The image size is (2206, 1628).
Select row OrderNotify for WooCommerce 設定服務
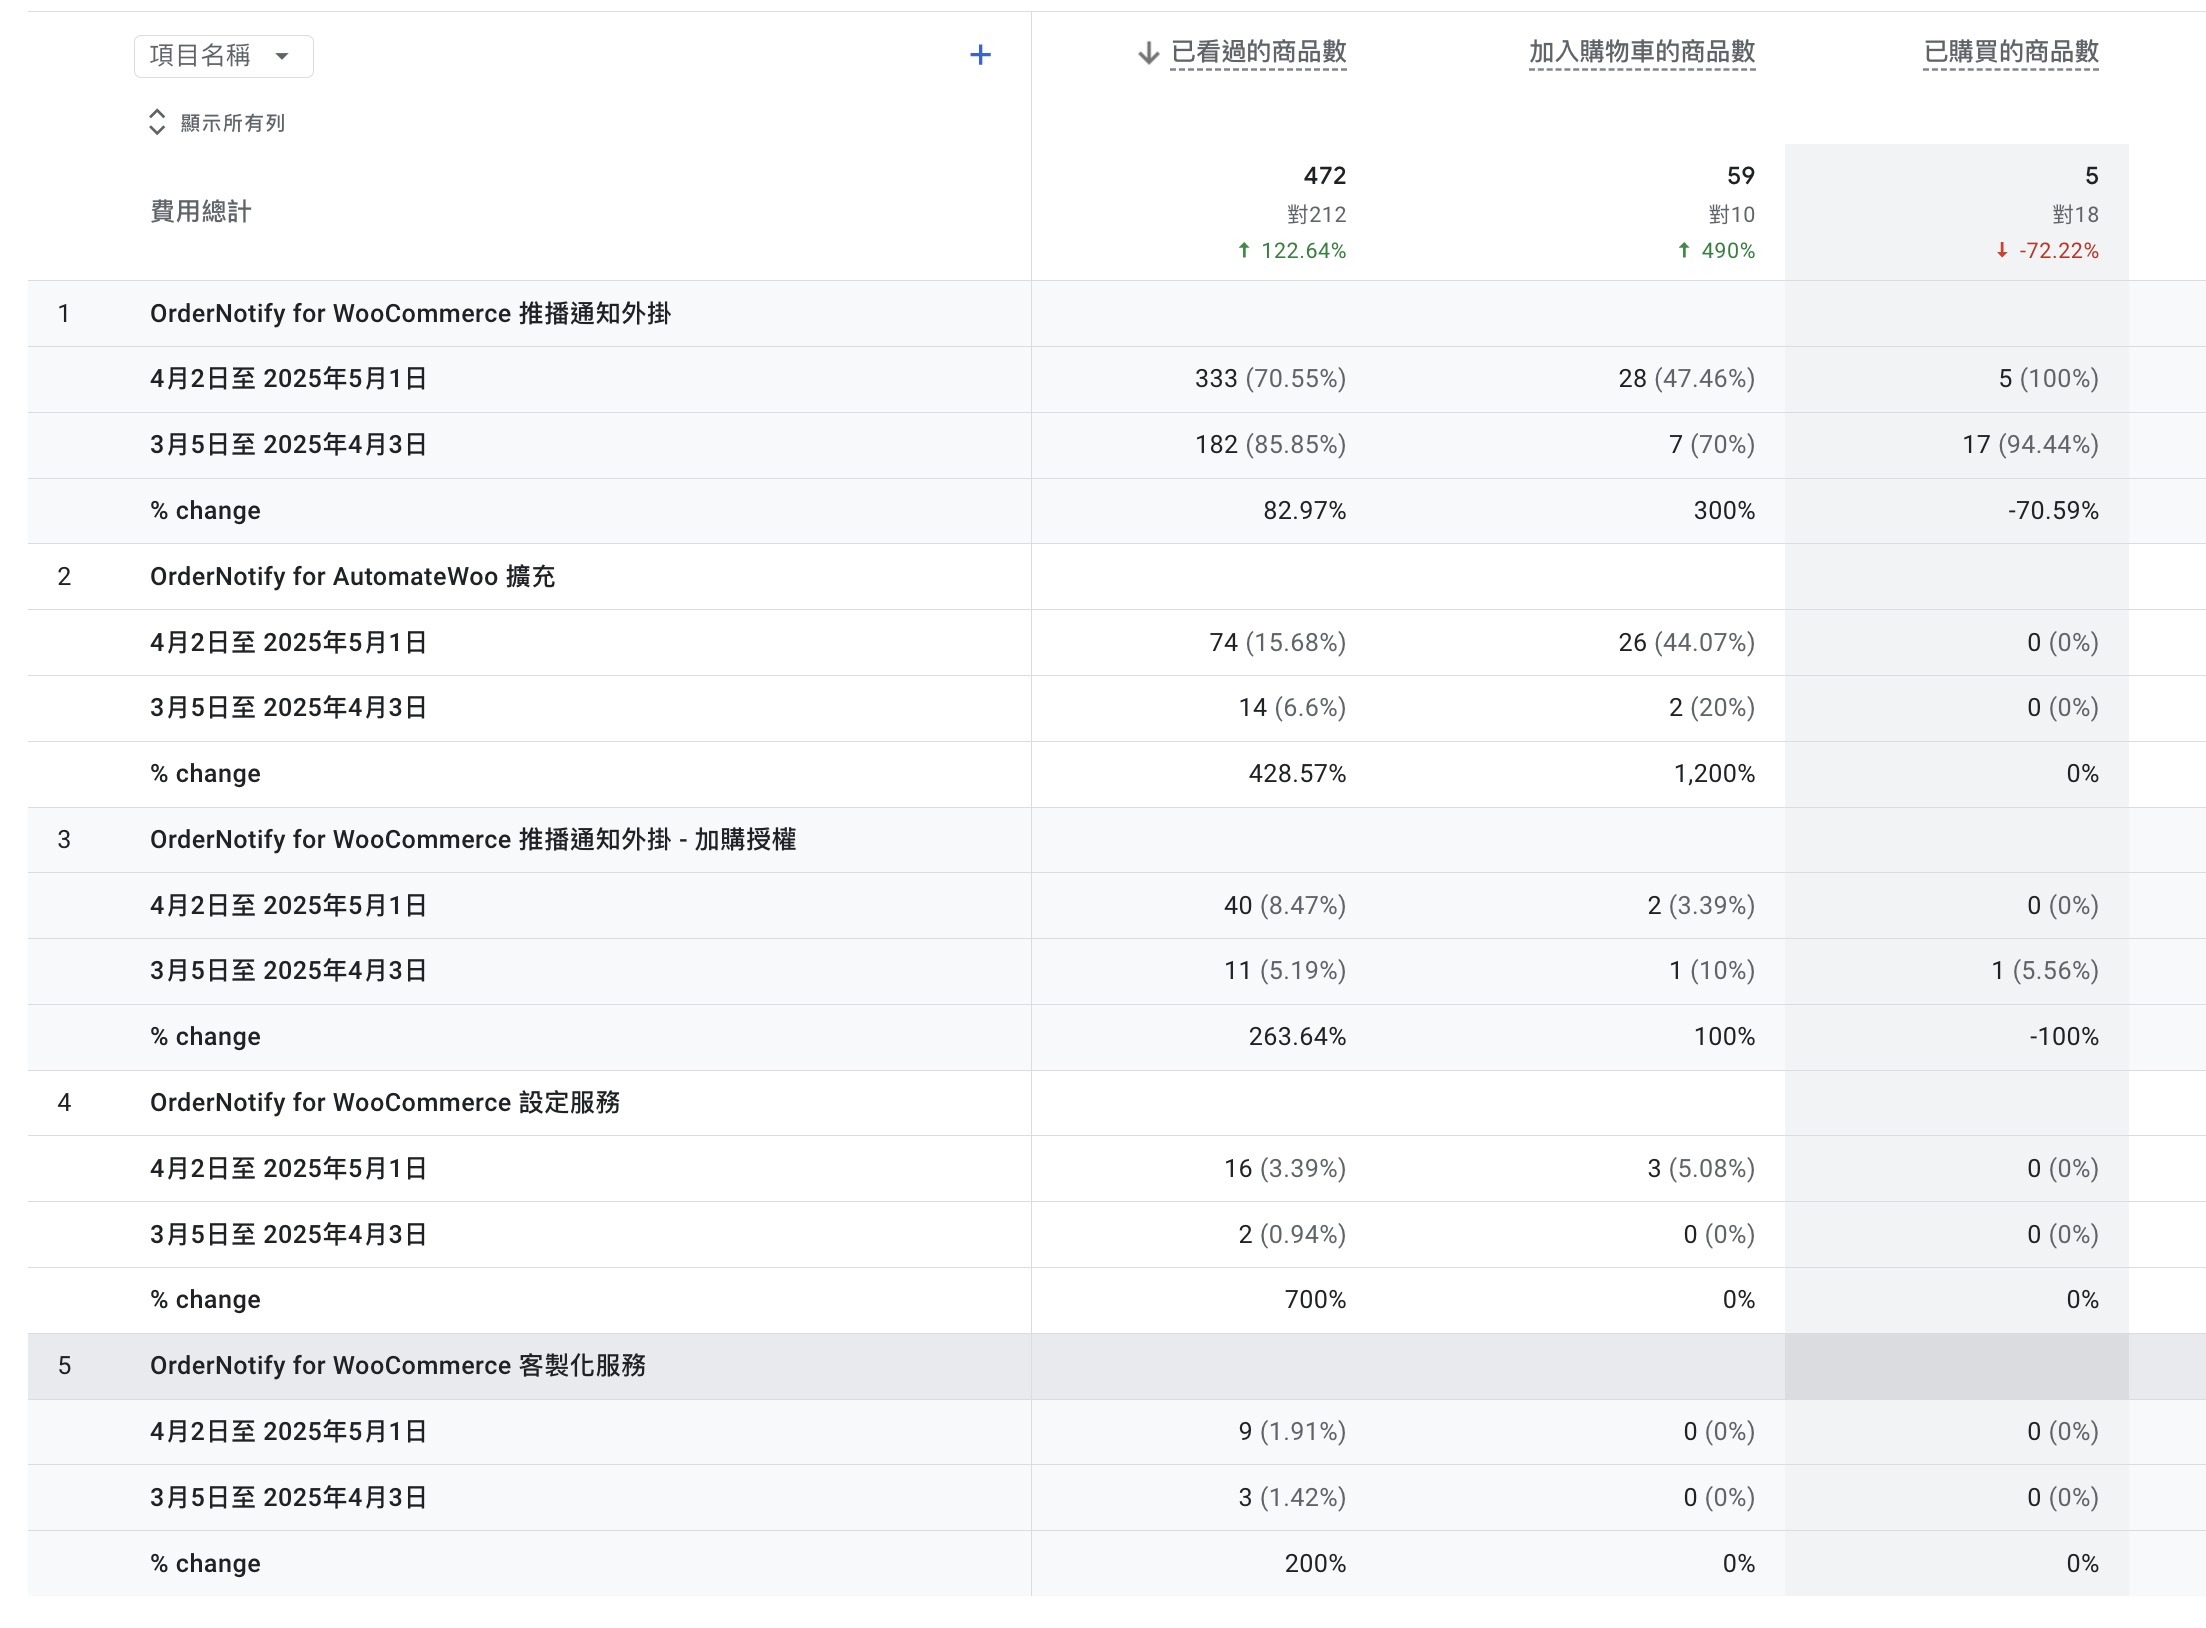(x=385, y=1103)
